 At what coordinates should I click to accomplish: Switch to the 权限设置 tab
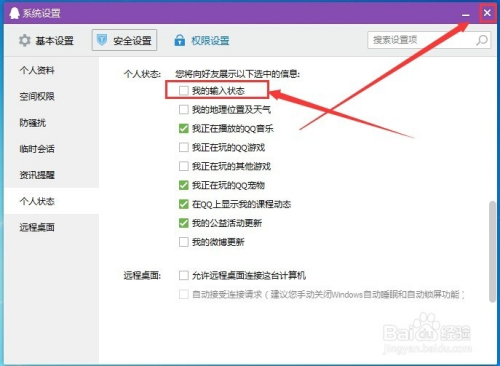[202, 40]
